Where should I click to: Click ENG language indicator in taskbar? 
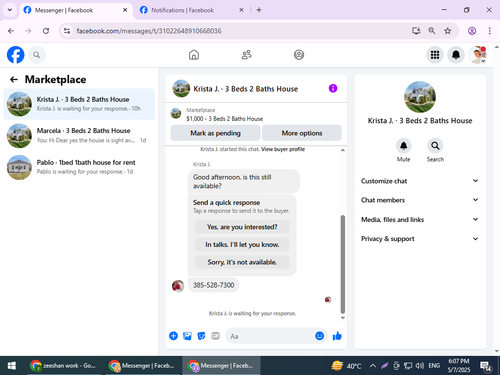coord(434,366)
